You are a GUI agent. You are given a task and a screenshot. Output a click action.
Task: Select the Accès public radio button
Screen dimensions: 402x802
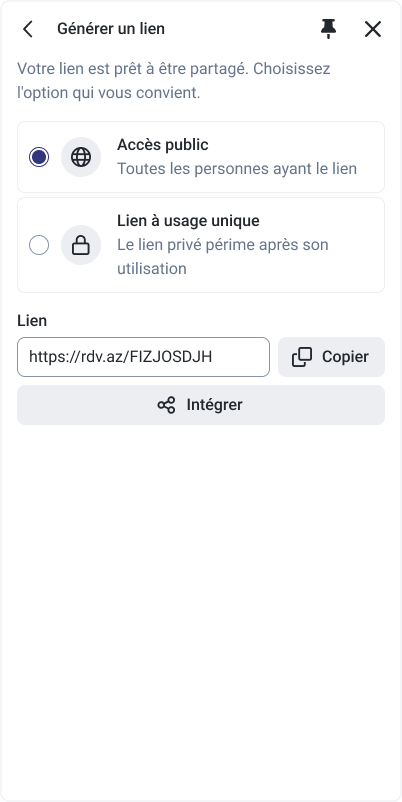click(39, 157)
